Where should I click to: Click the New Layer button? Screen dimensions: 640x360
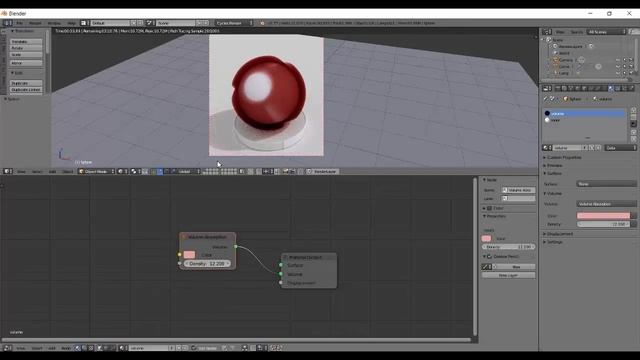tap(508, 275)
